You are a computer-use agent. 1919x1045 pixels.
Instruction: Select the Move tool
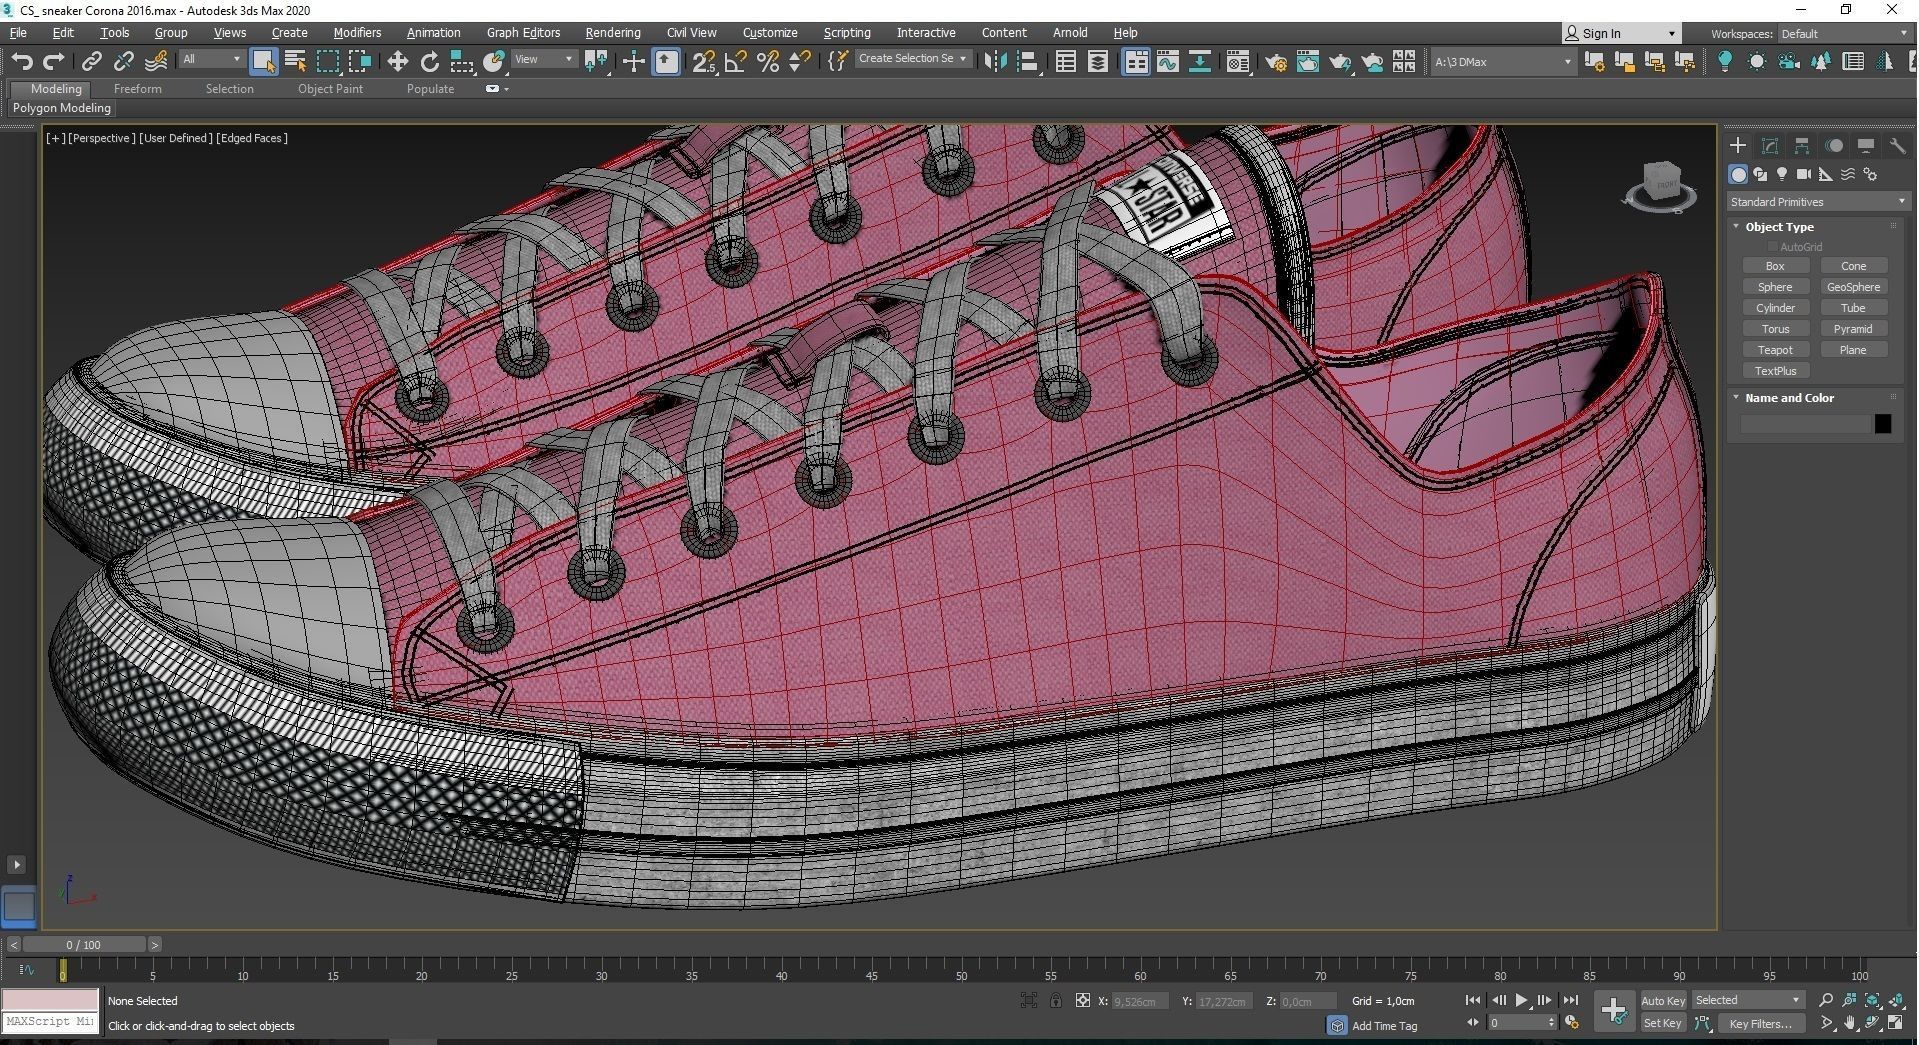click(x=397, y=62)
